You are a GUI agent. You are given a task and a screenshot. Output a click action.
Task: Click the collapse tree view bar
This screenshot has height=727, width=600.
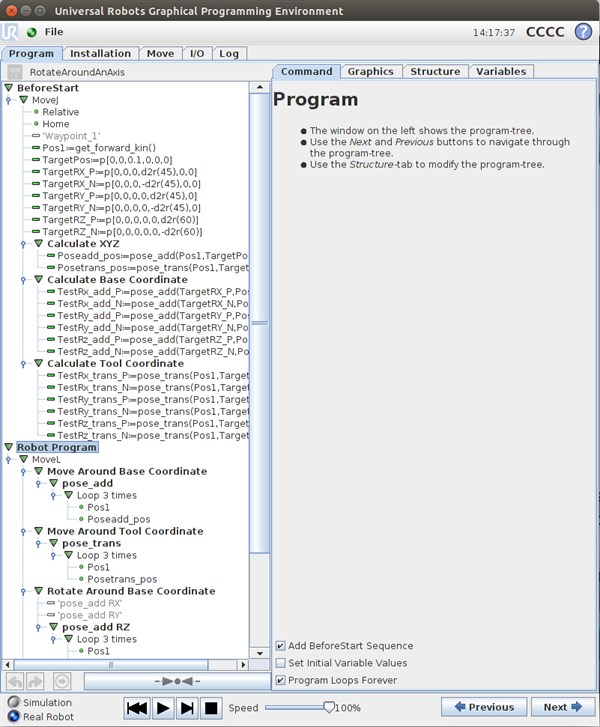177,681
